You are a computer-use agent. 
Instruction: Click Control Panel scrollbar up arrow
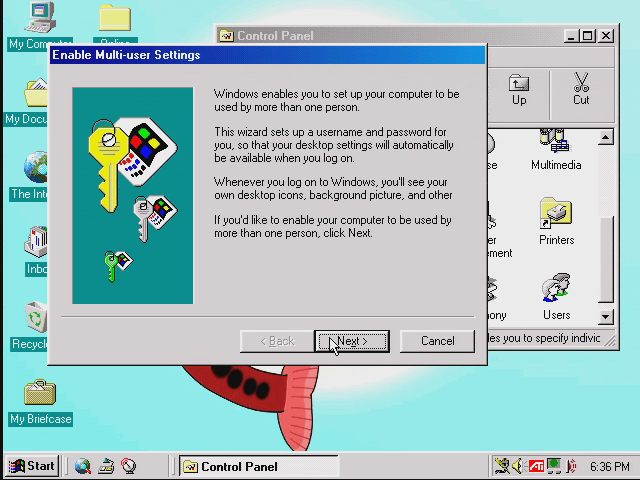coord(606,138)
